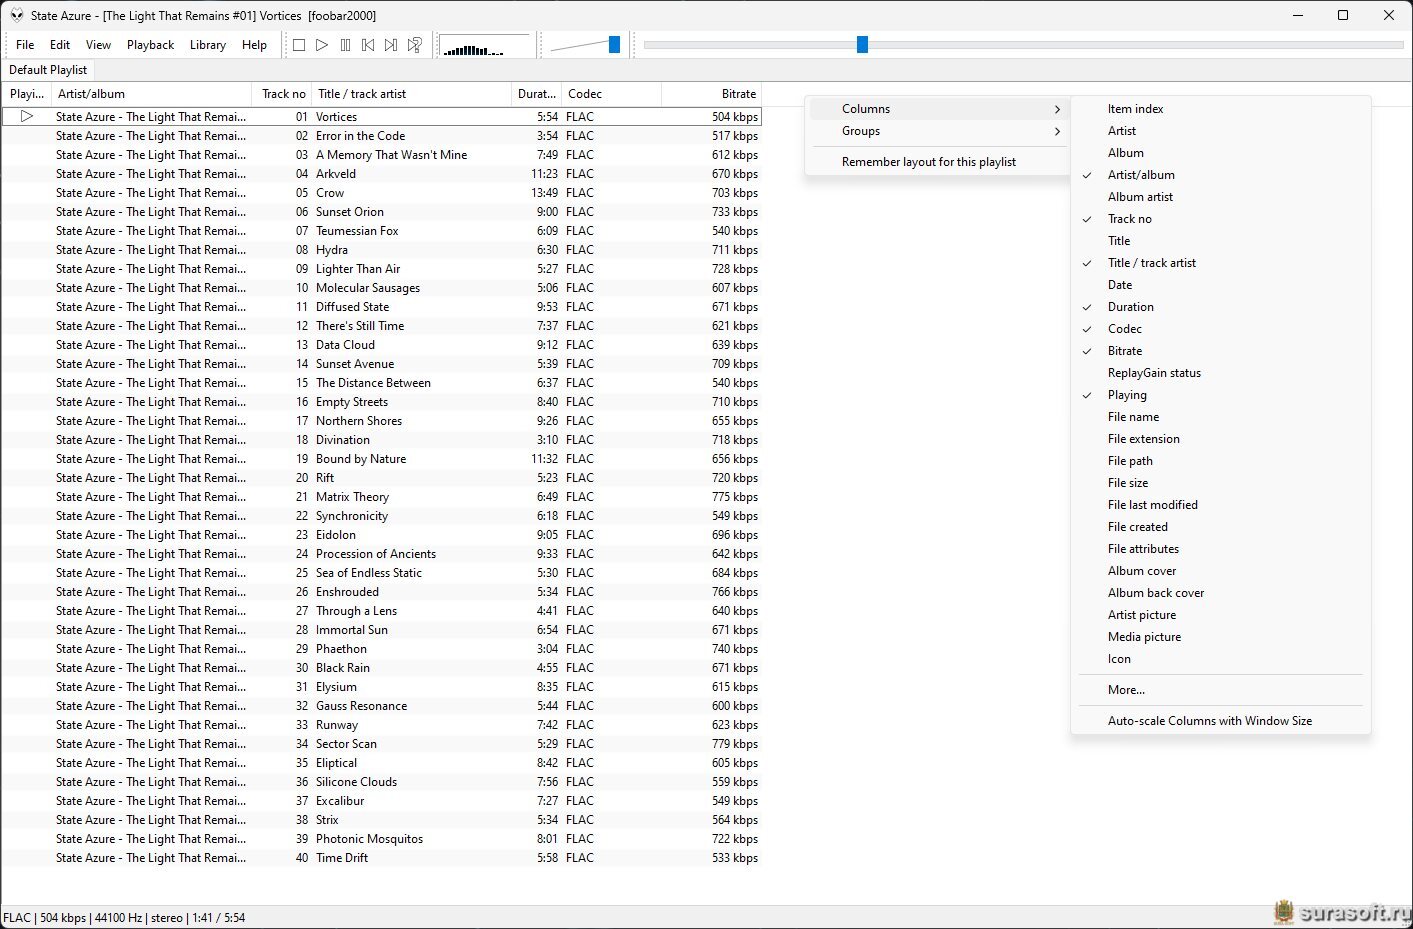The height and width of the screenshot is (929, 1413).
Task: Enable the Title column option
Action: pos(1220,241)
